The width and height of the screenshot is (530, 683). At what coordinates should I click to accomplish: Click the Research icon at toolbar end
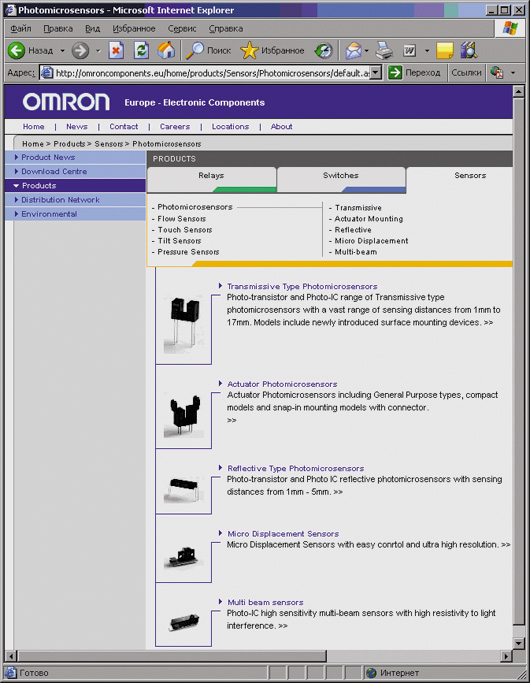469,51
